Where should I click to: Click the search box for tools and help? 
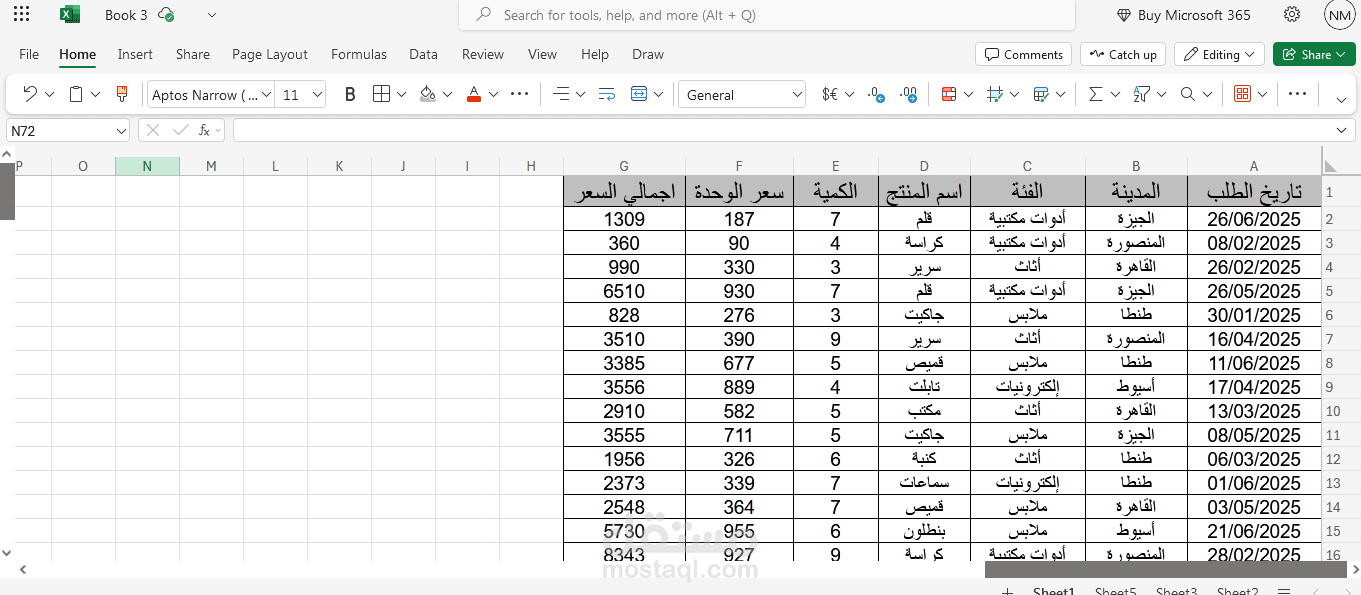[x=767, y=15]
